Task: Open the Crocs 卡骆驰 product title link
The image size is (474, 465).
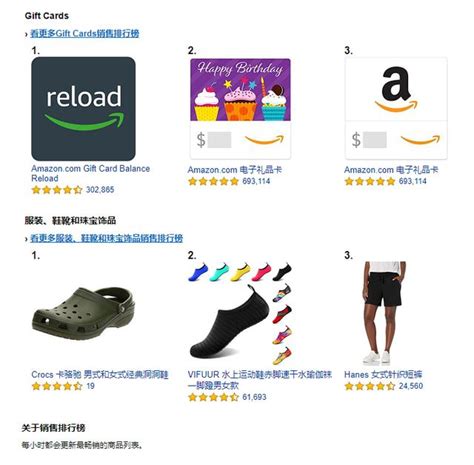Action: [x=100, y=374]
